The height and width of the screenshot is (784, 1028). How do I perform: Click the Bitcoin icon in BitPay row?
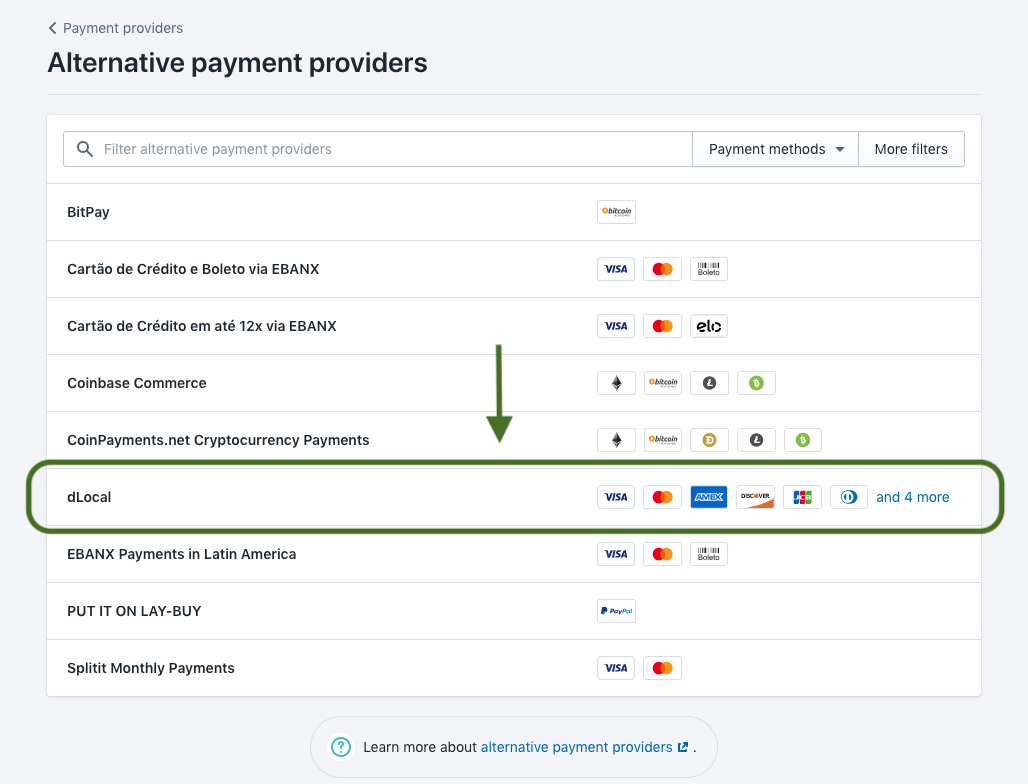[616, 212]
